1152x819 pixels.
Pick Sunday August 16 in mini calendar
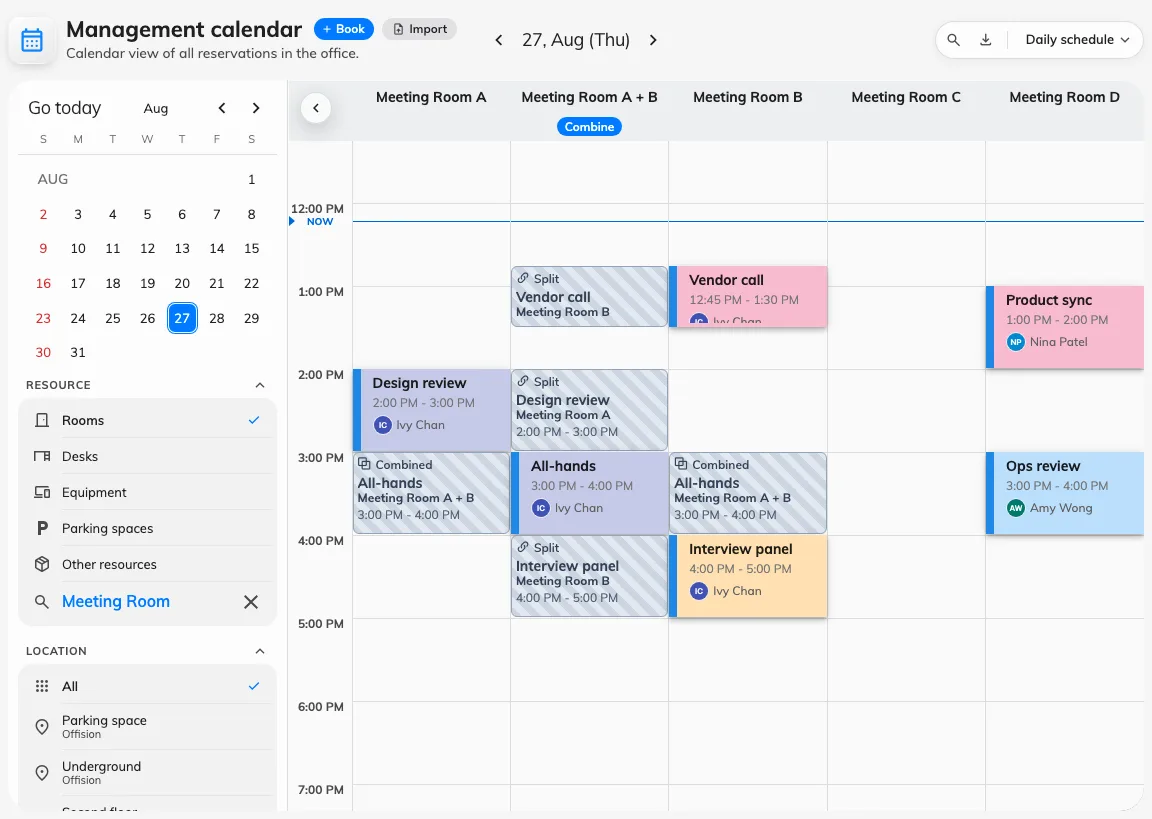click(43, 284)
